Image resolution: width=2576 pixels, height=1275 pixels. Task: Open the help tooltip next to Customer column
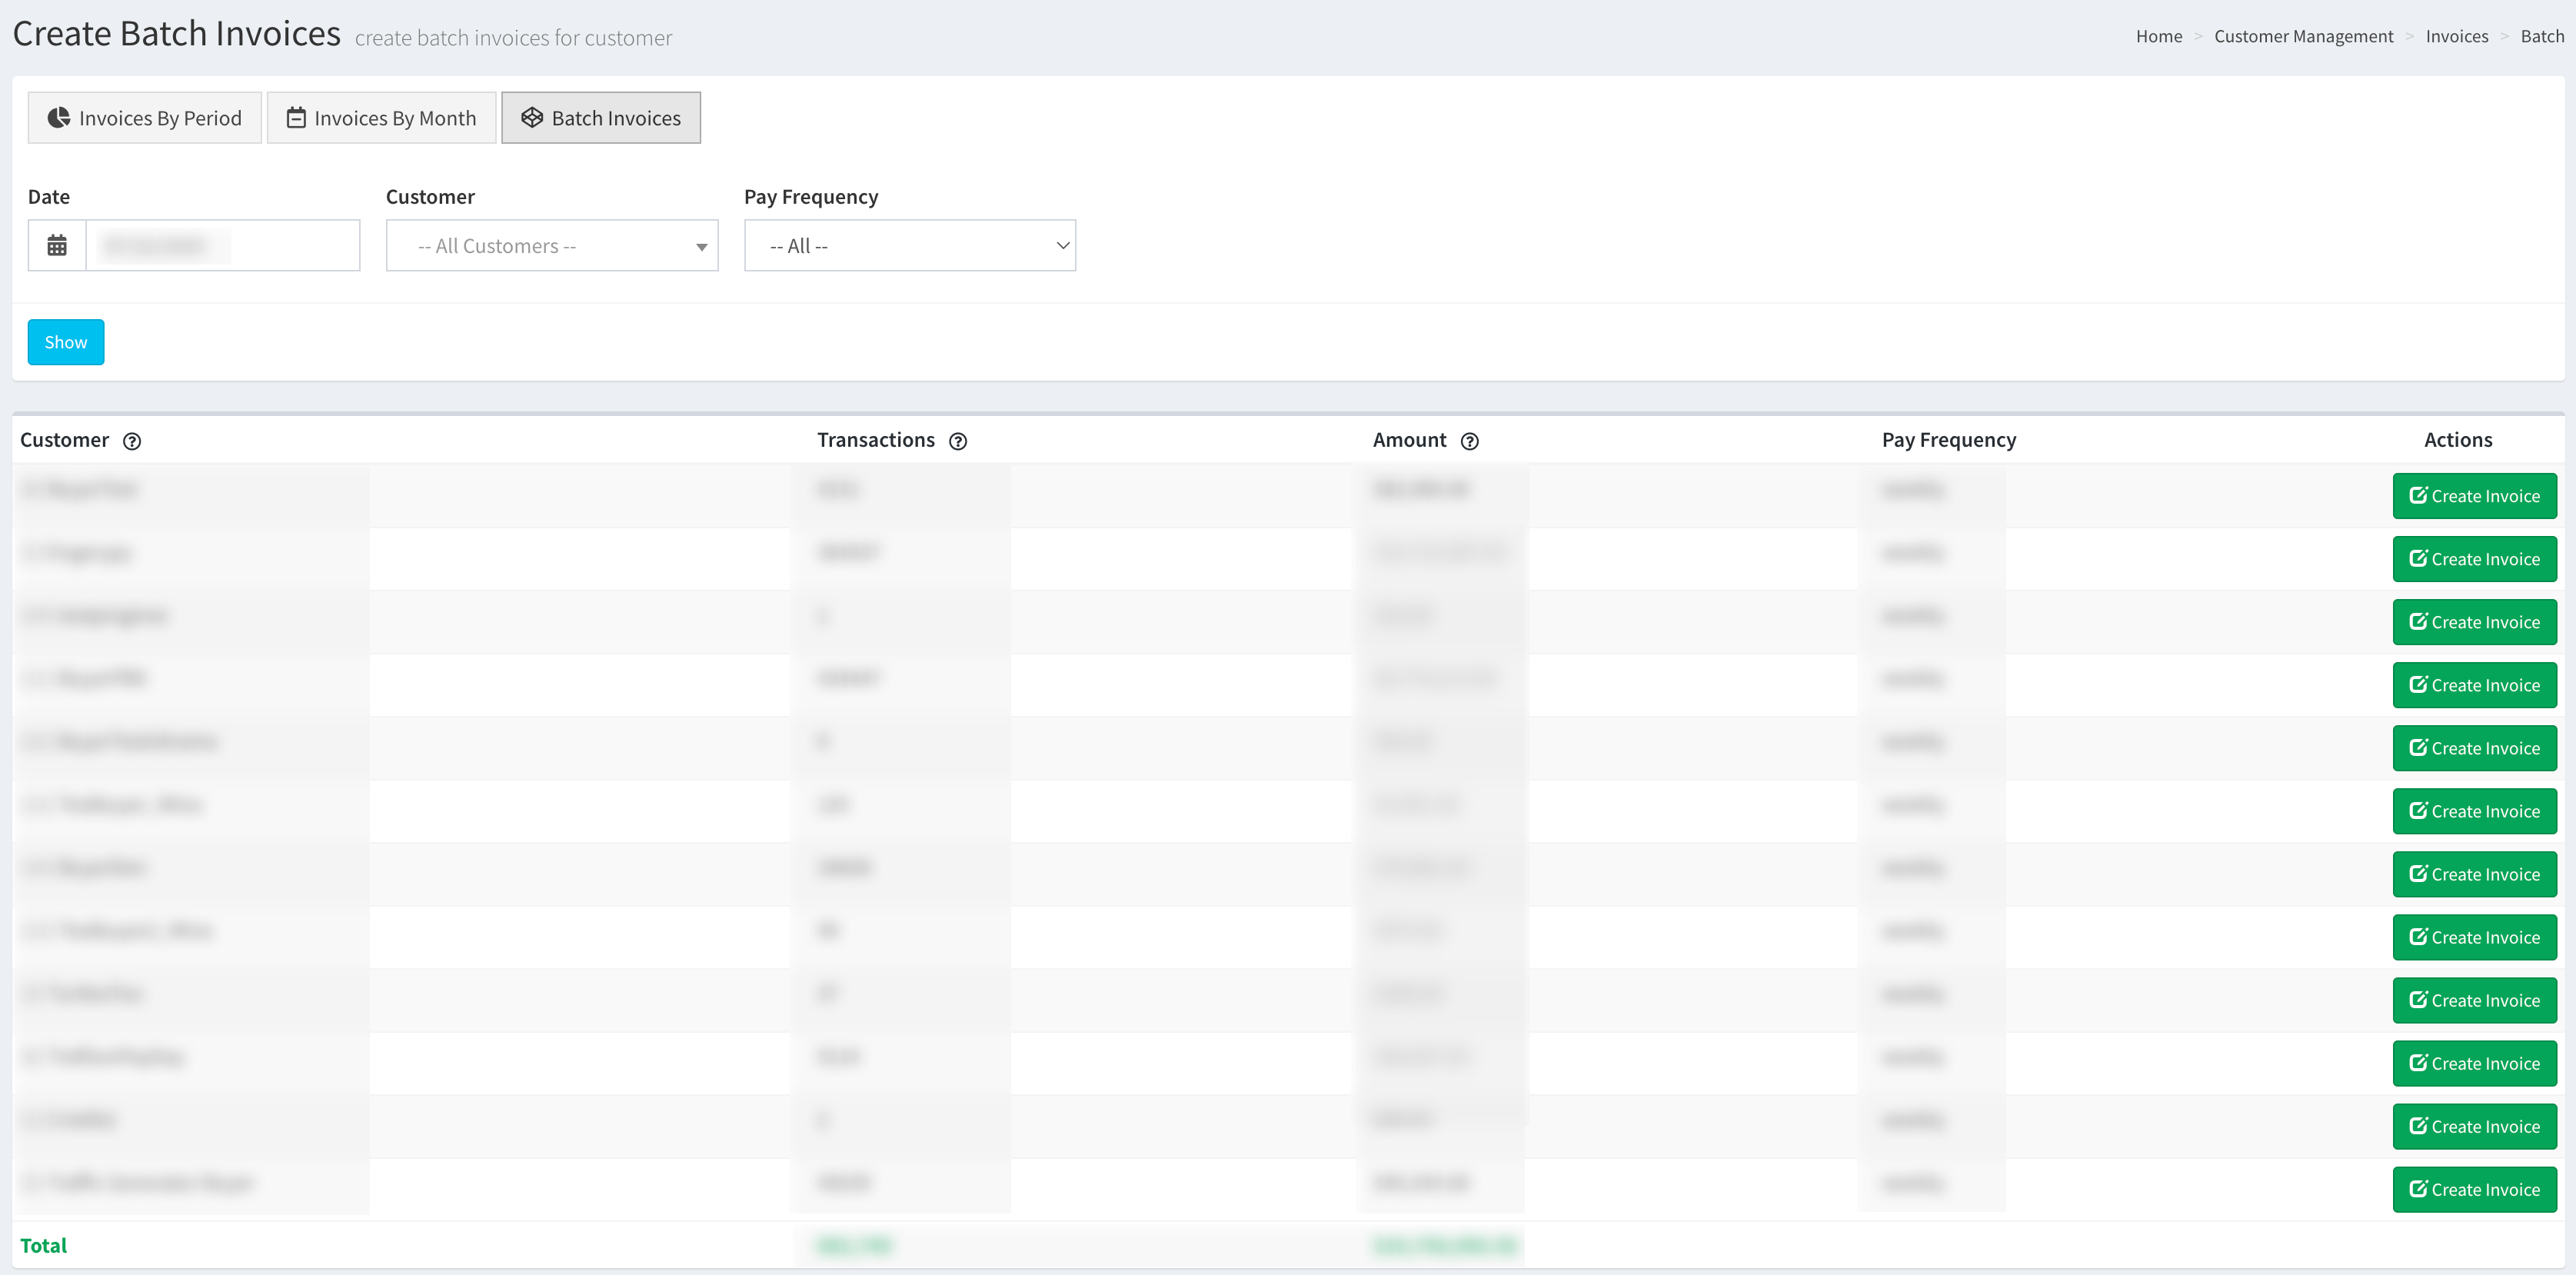[x=133, y=441]
